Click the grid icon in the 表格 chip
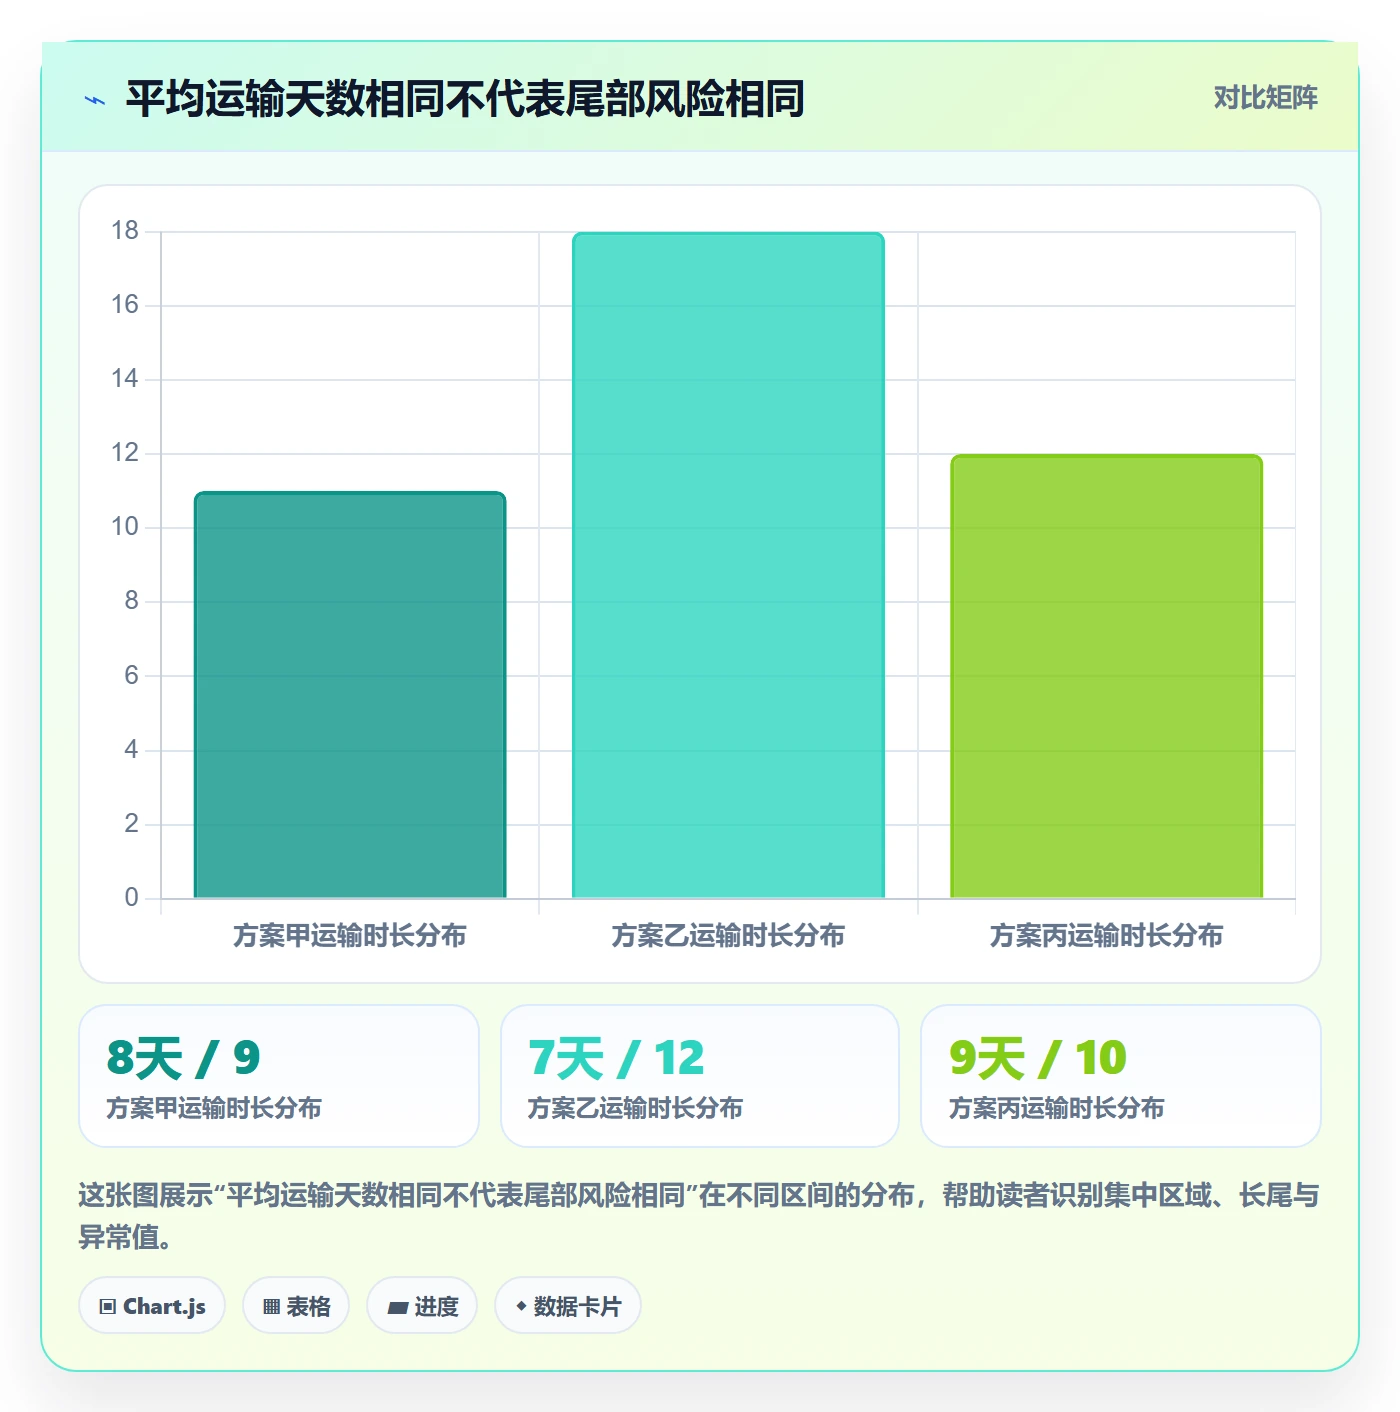The image size is (1400, 1412). [x=271, y=1306]
